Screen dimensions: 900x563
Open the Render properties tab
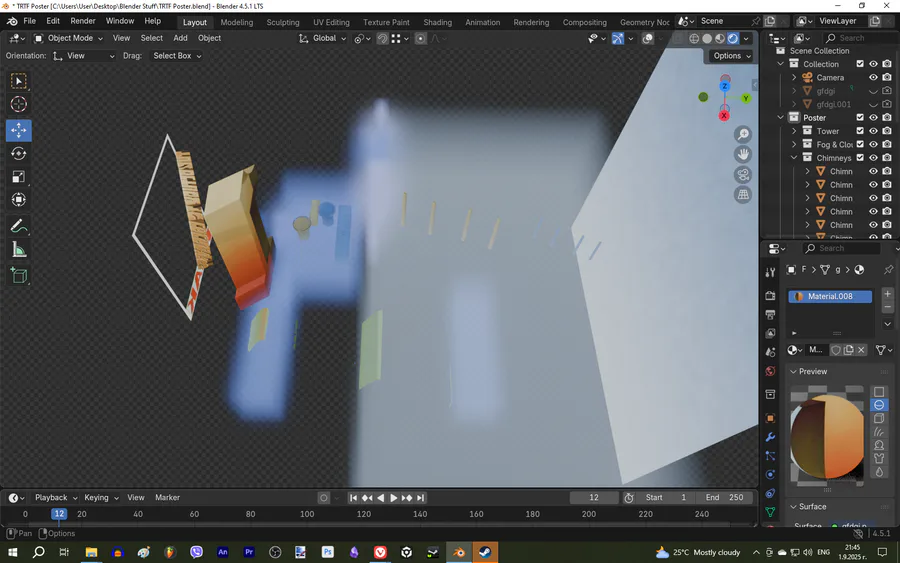point(770,296)
